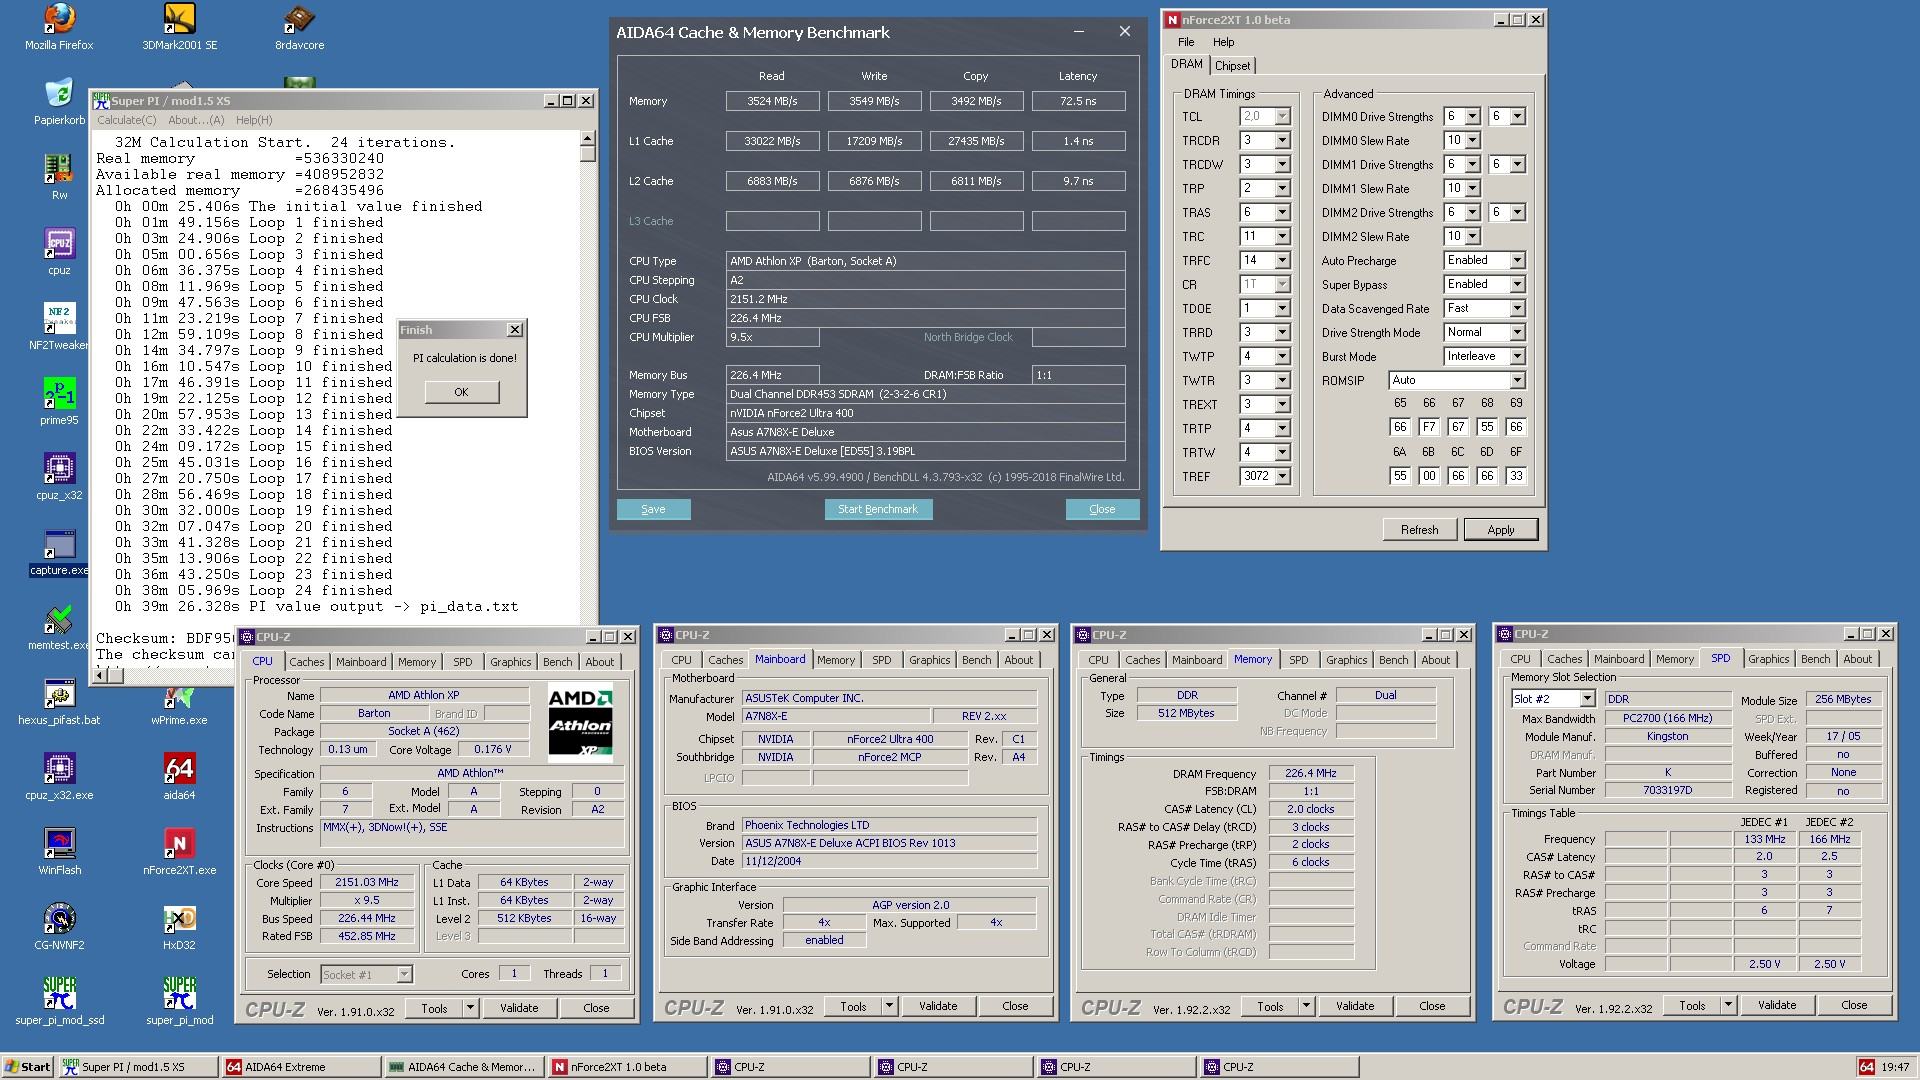
Task: Open the Help menu in nForce2XT
Action: click(1223, 42)
